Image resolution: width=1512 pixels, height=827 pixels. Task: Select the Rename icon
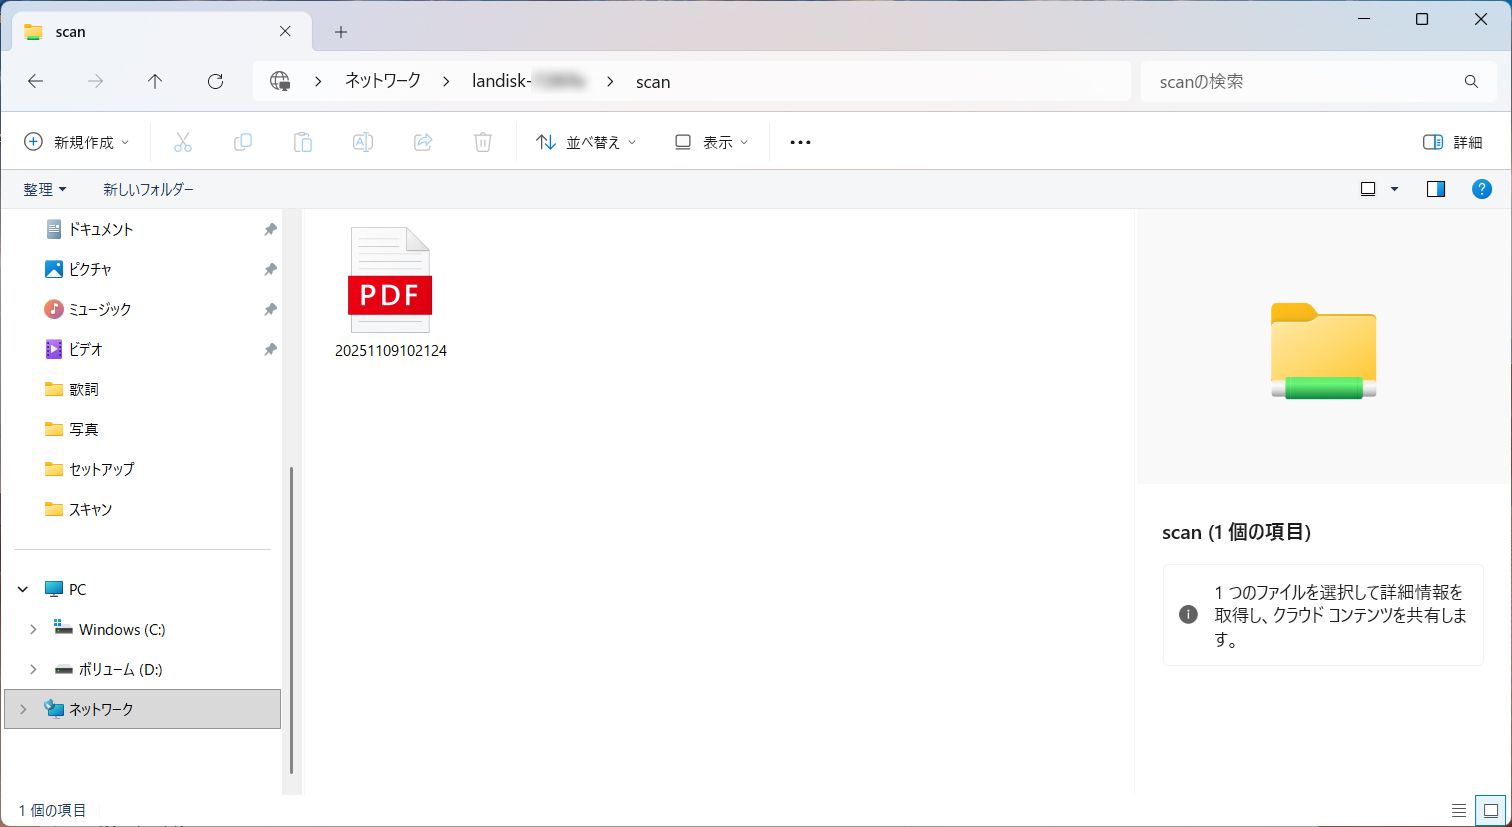pyautogui.click(x=363, y=141)
